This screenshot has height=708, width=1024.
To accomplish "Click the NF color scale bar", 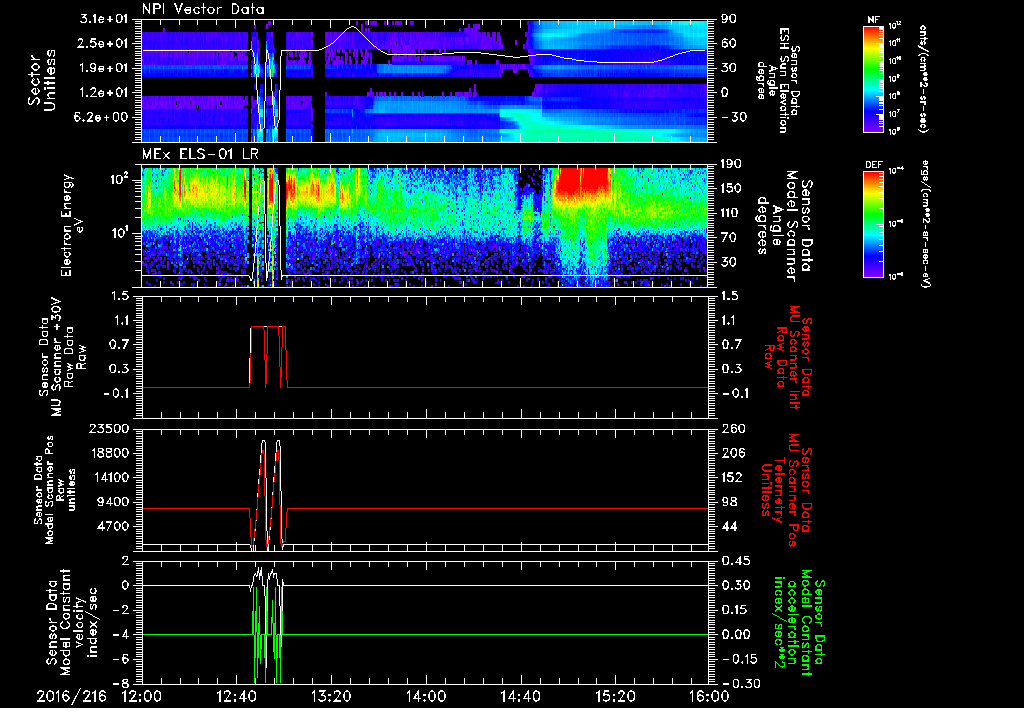I will [873, 78].
